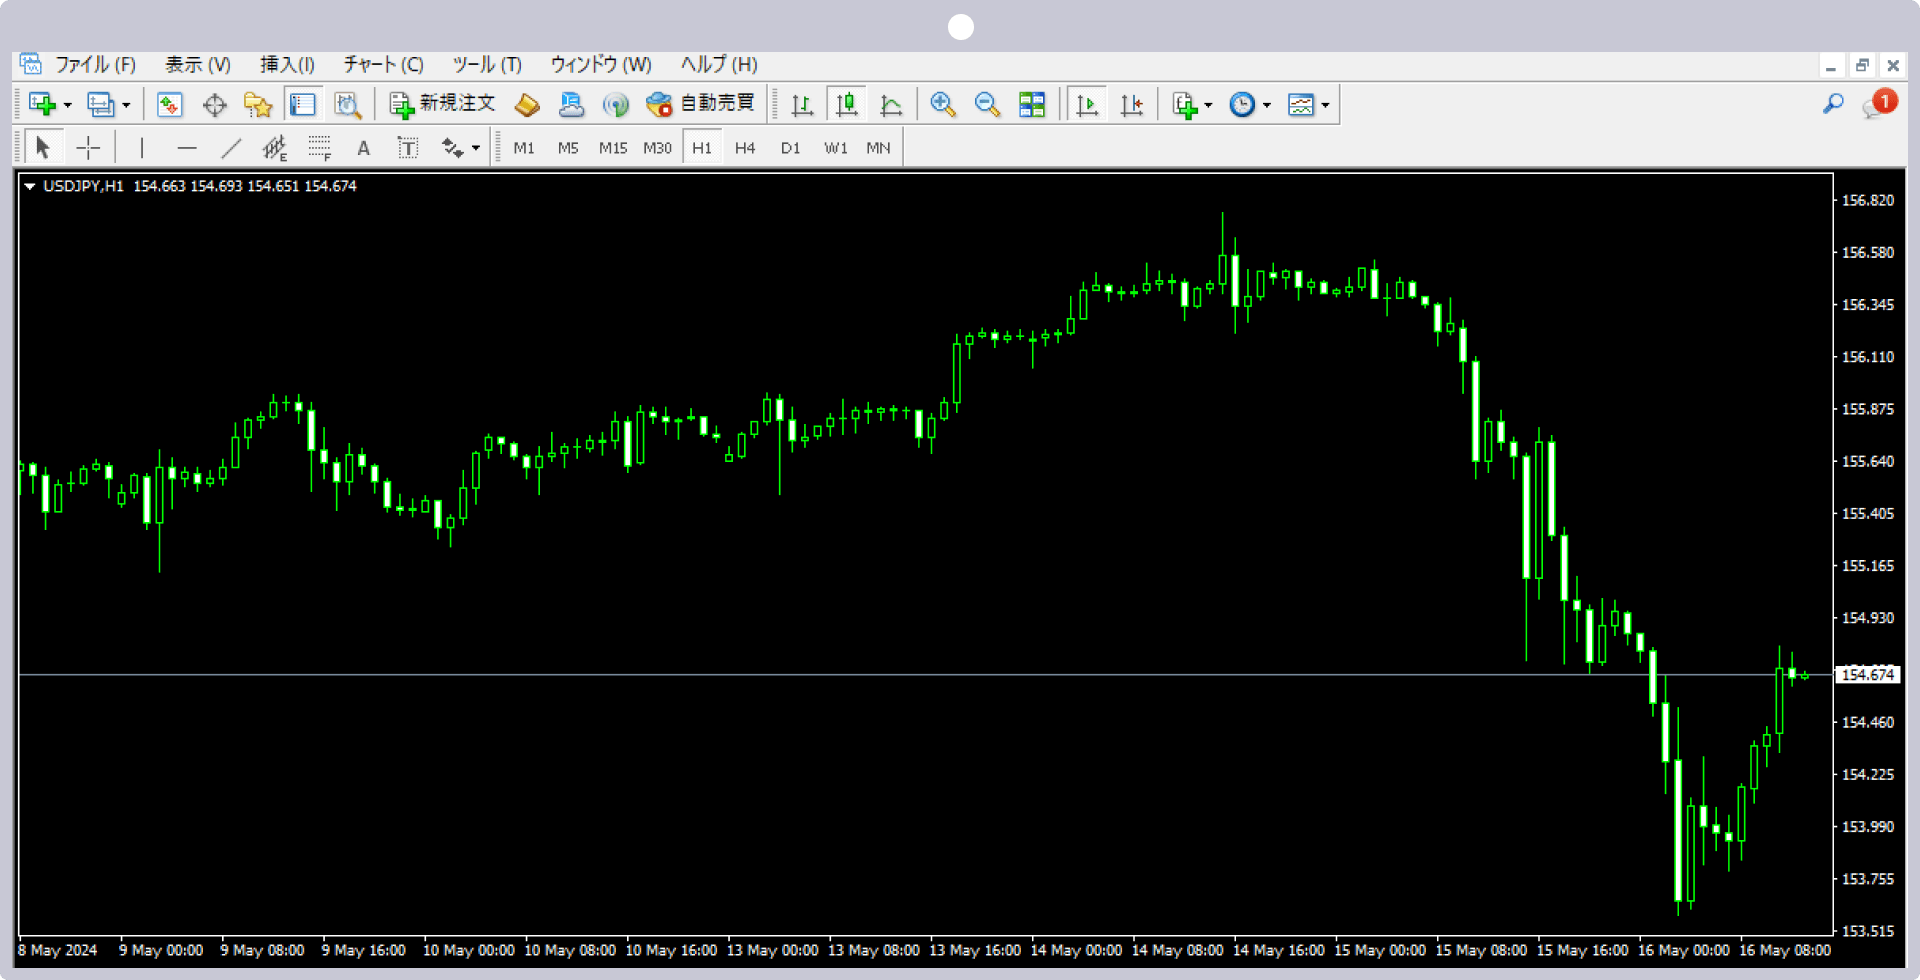Switch chart to candlestick style
This screenshot has height=980, width=1920.
(847, 104)
